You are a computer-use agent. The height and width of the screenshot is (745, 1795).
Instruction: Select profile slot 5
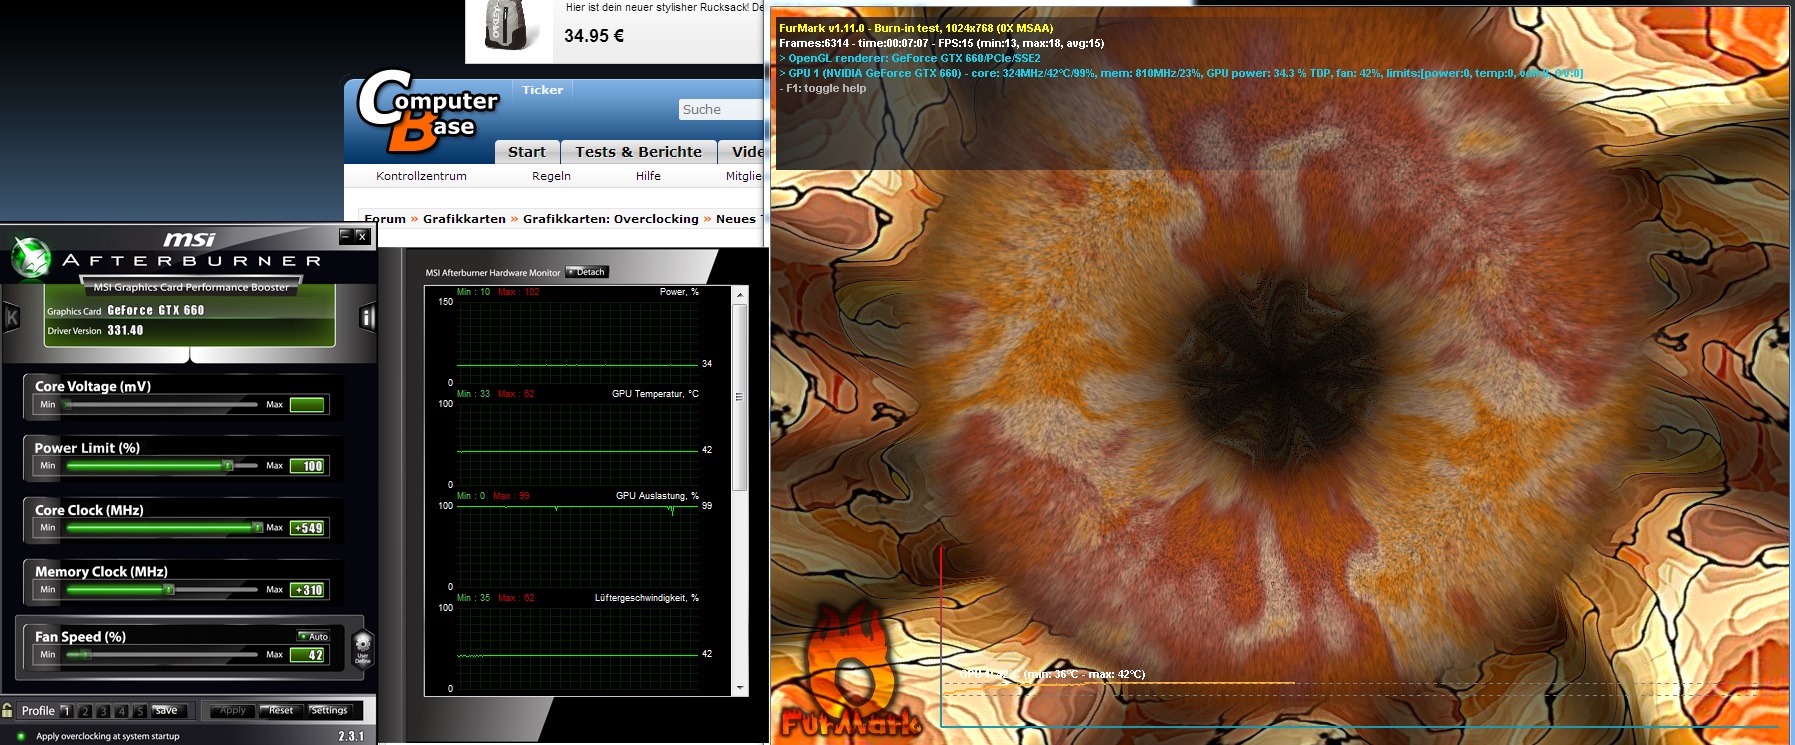139,711
